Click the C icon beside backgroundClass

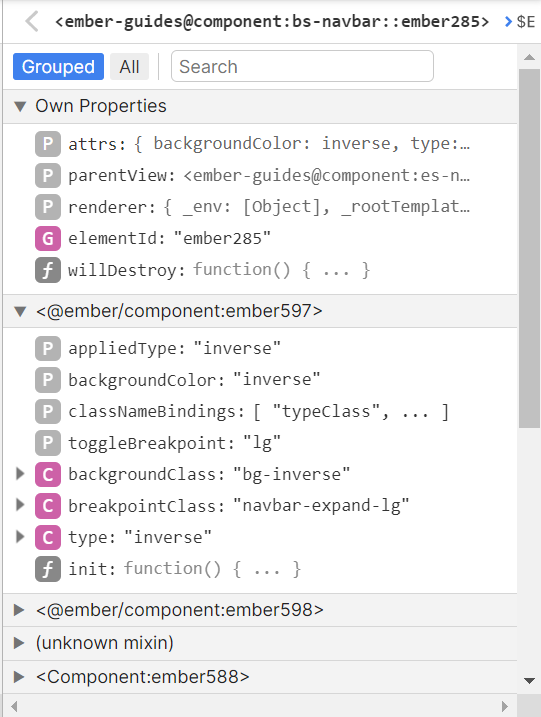pyautogui.click(x=48, y=474)
